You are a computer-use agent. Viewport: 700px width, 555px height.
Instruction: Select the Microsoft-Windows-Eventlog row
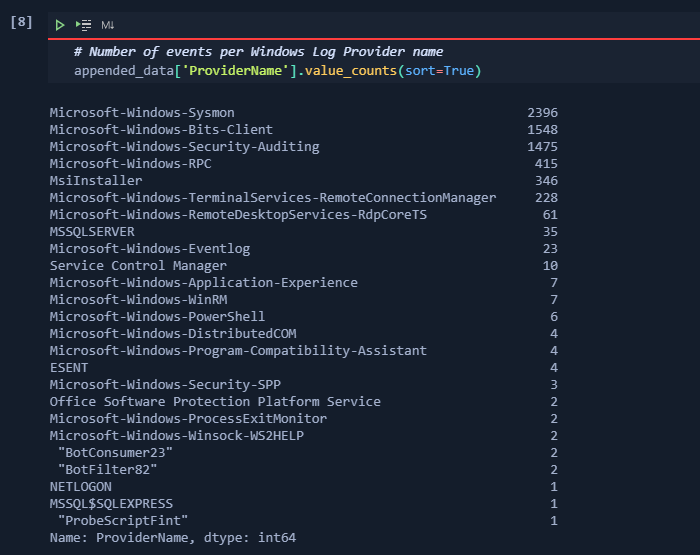pos(304,248)
